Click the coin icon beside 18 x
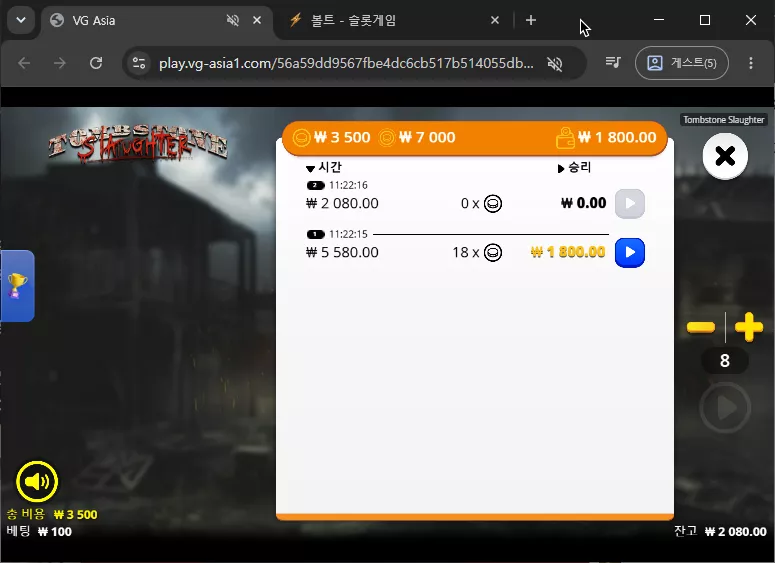This screenshot has width=775, height=563. [493, 253]
